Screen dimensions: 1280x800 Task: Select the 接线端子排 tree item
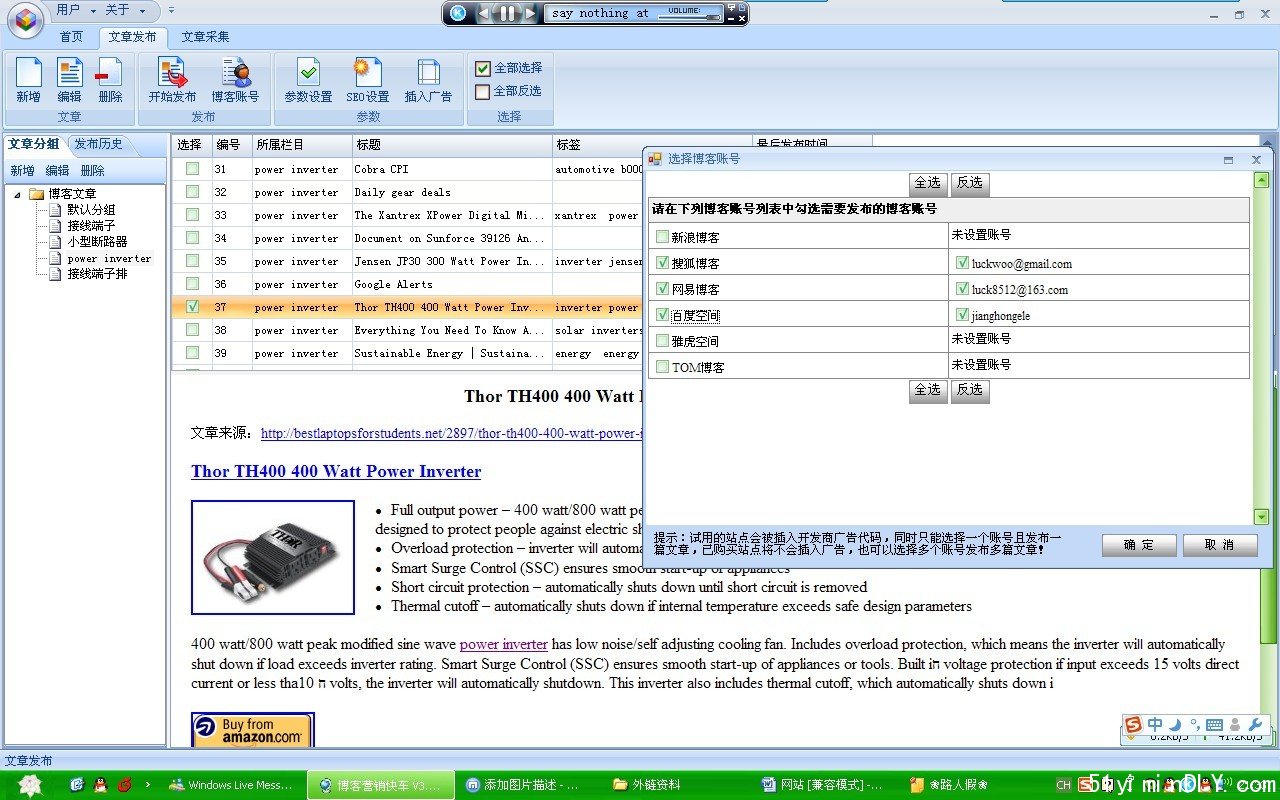point(97,274)
